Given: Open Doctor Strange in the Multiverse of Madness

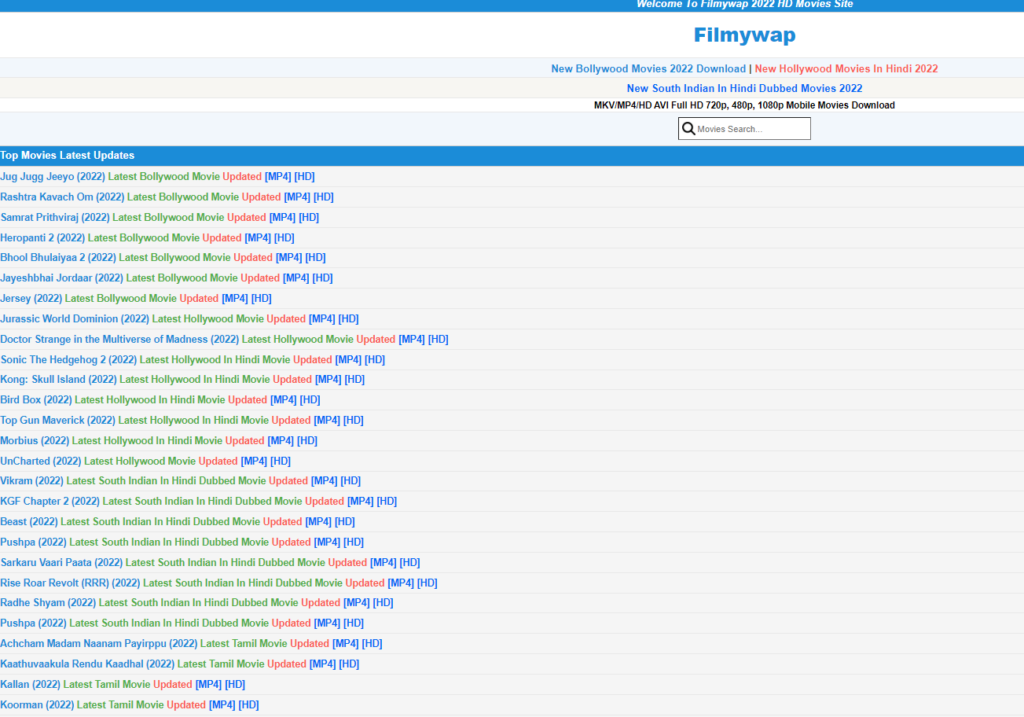Looking at the screenshot, I should point(224,339).
